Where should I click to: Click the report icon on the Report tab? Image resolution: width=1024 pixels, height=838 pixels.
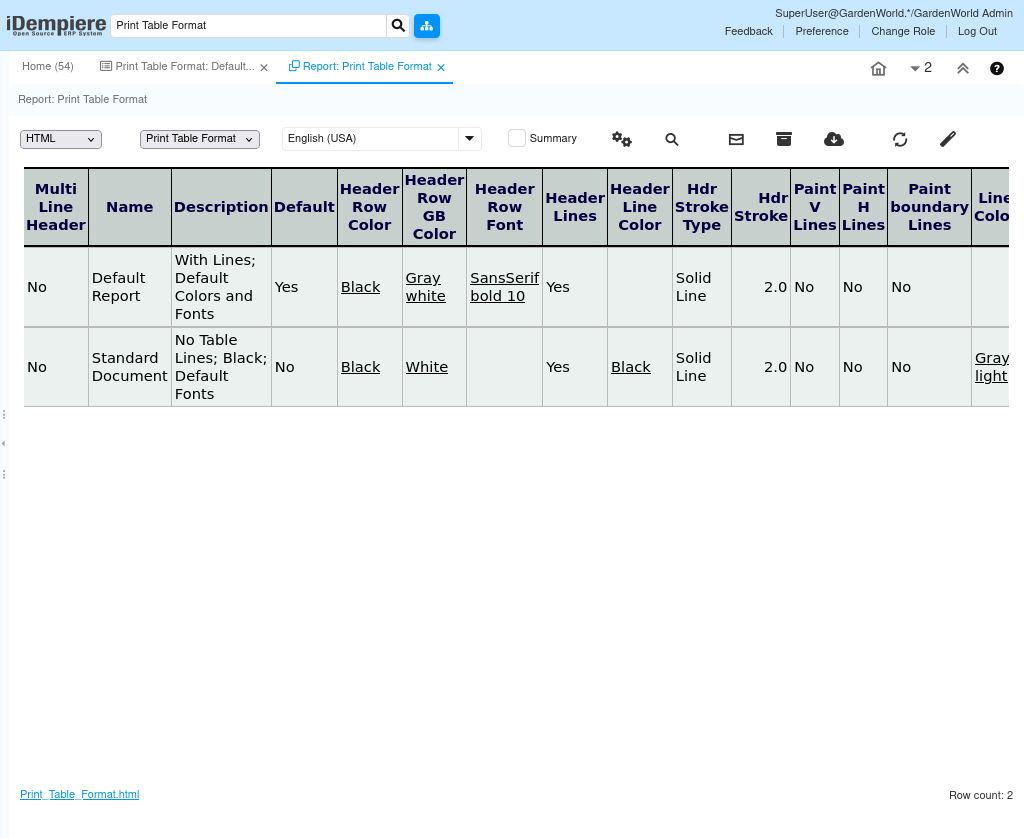coord(294,66)
